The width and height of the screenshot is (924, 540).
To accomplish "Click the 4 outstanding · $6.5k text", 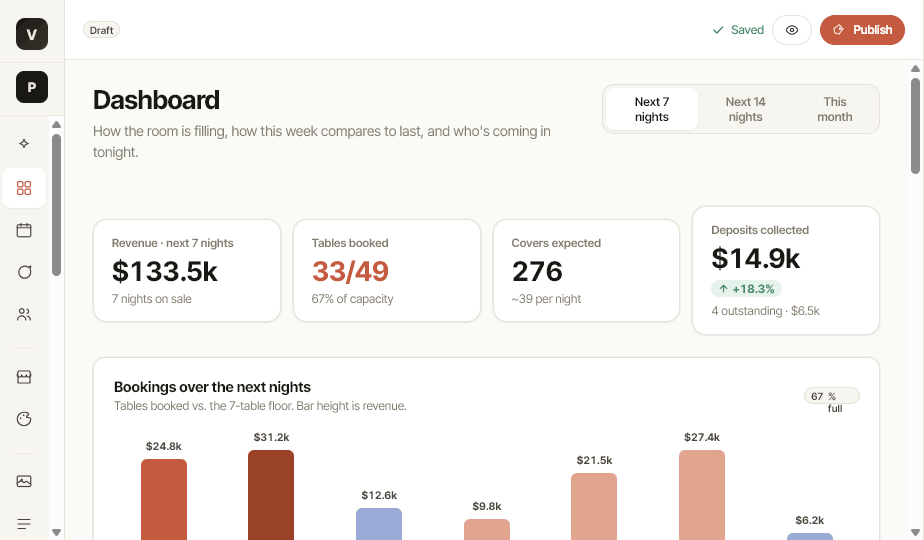I will tap(765, 311).
